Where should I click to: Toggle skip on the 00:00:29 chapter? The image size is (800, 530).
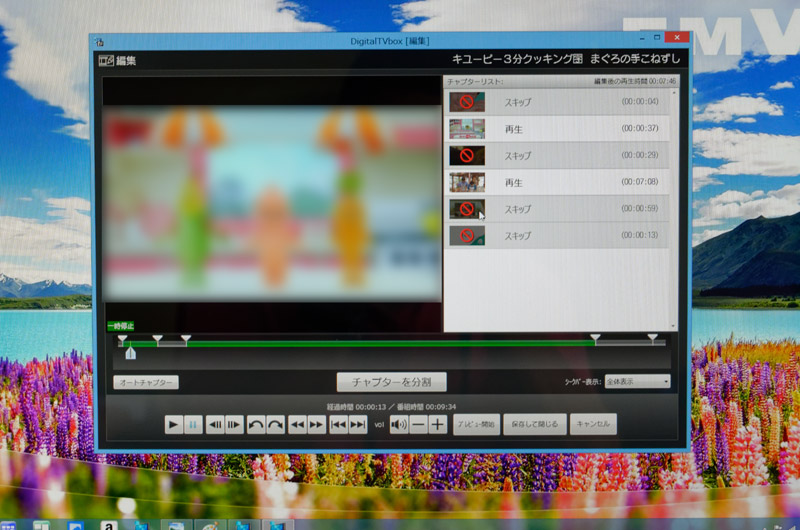click(466, 156)
